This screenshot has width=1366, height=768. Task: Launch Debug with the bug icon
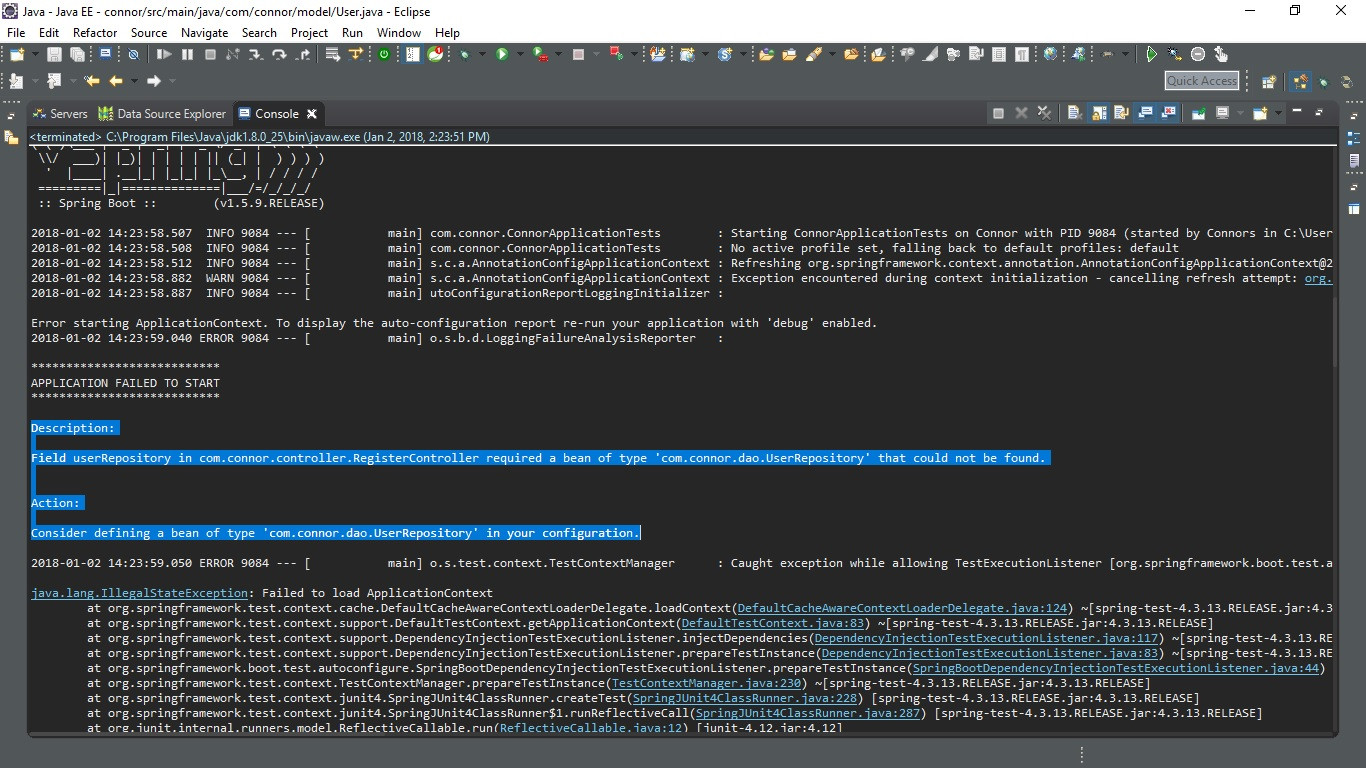click(x=465, y=54)
